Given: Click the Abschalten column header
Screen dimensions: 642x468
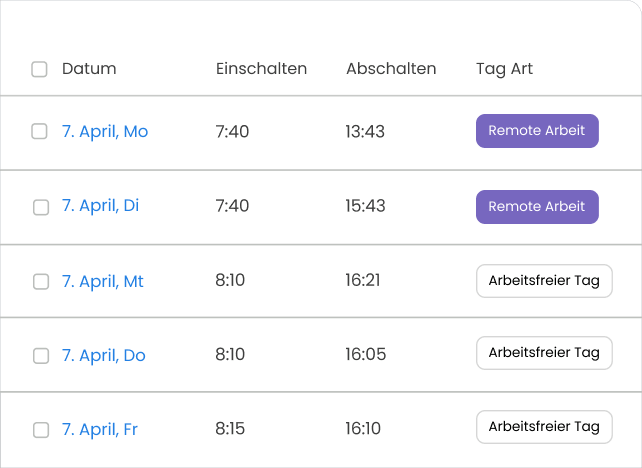Looking at the screenshot, I should 391,69.
